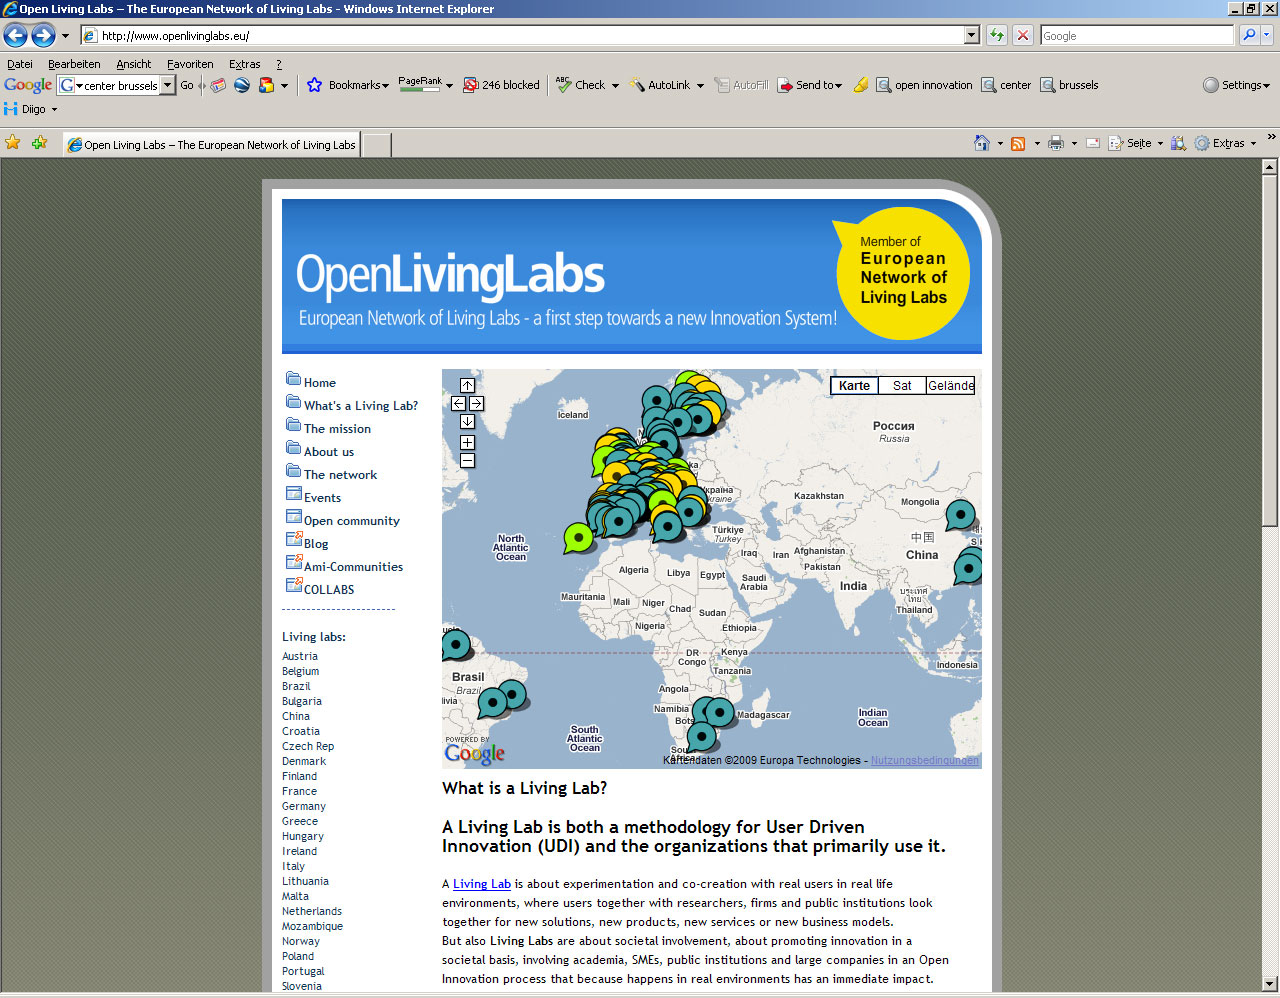Click the Go button in Google toolbar
Image resolution: width=1280 pixels, height=998 pixels.
point(187,85)
